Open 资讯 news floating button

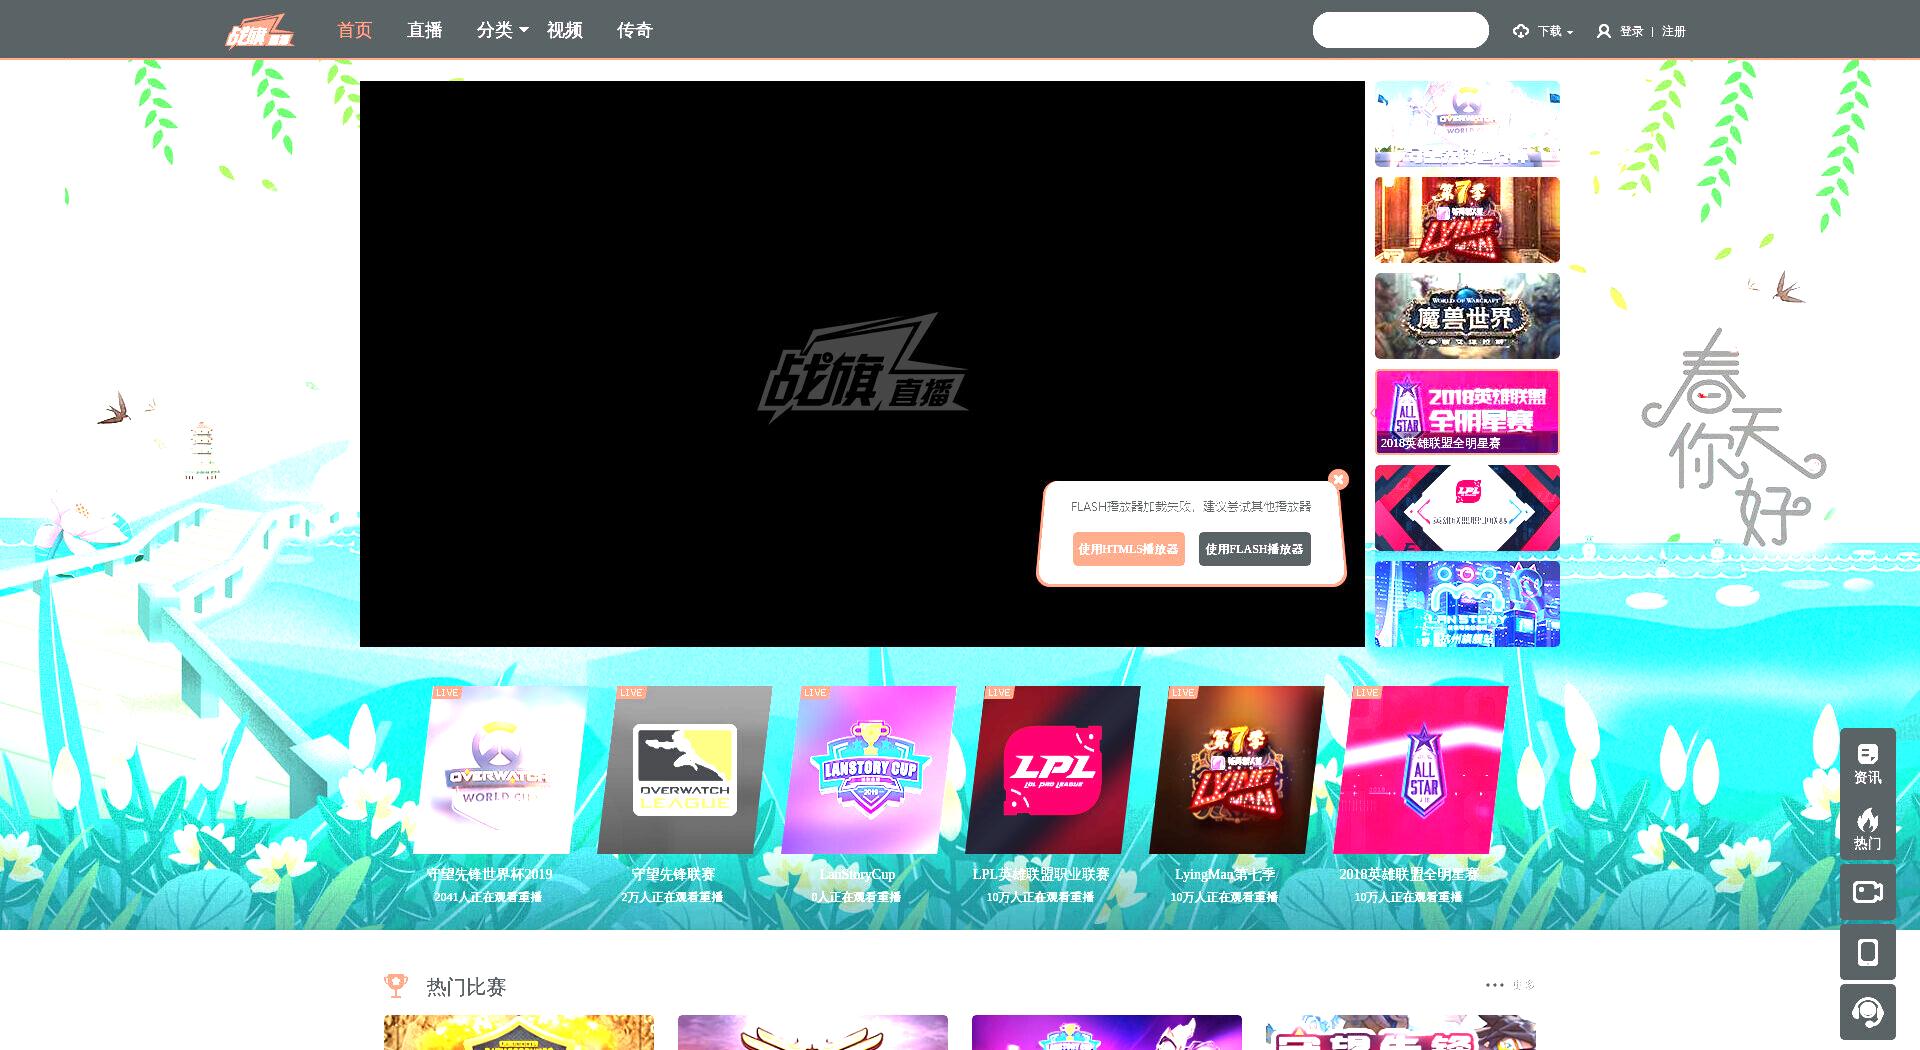[x=1867, y=763]
